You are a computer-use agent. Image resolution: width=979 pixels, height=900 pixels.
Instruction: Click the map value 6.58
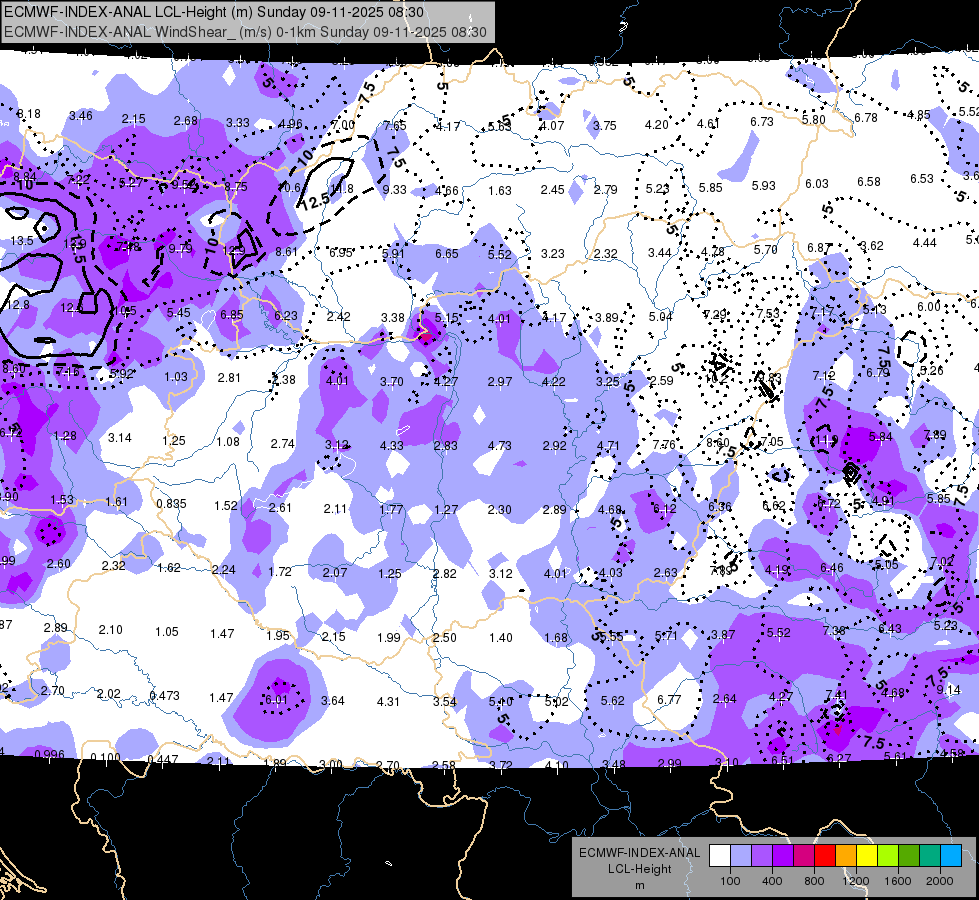869,182
